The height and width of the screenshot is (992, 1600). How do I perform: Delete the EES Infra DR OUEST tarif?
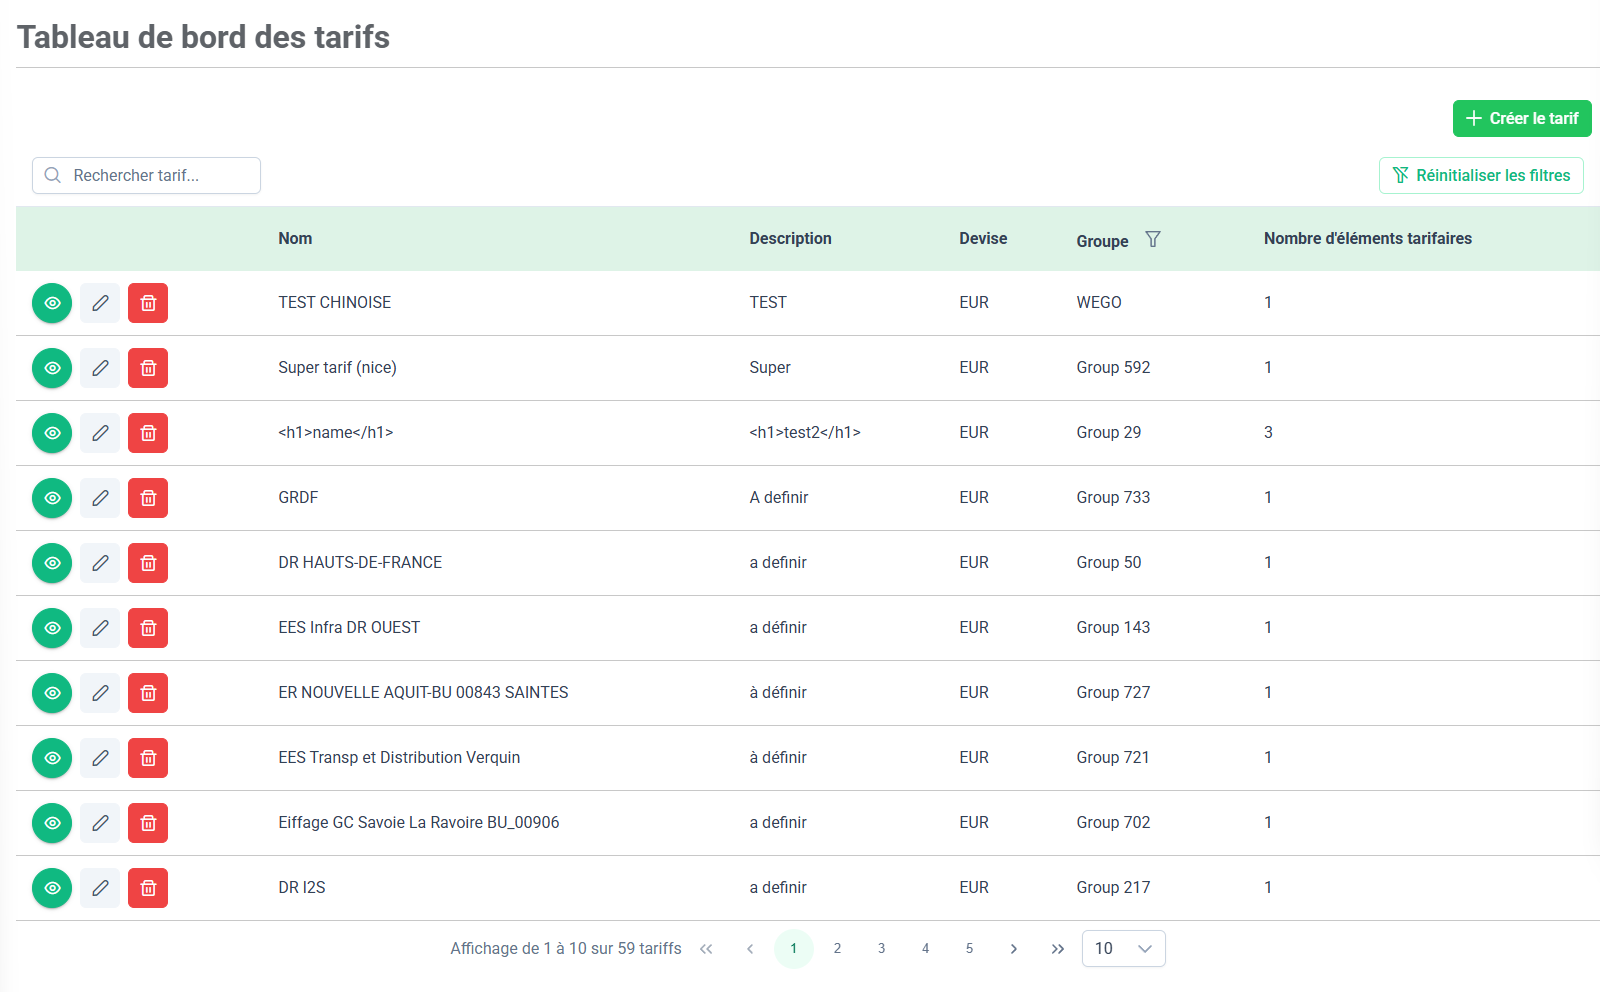click(x=148, y=628)
